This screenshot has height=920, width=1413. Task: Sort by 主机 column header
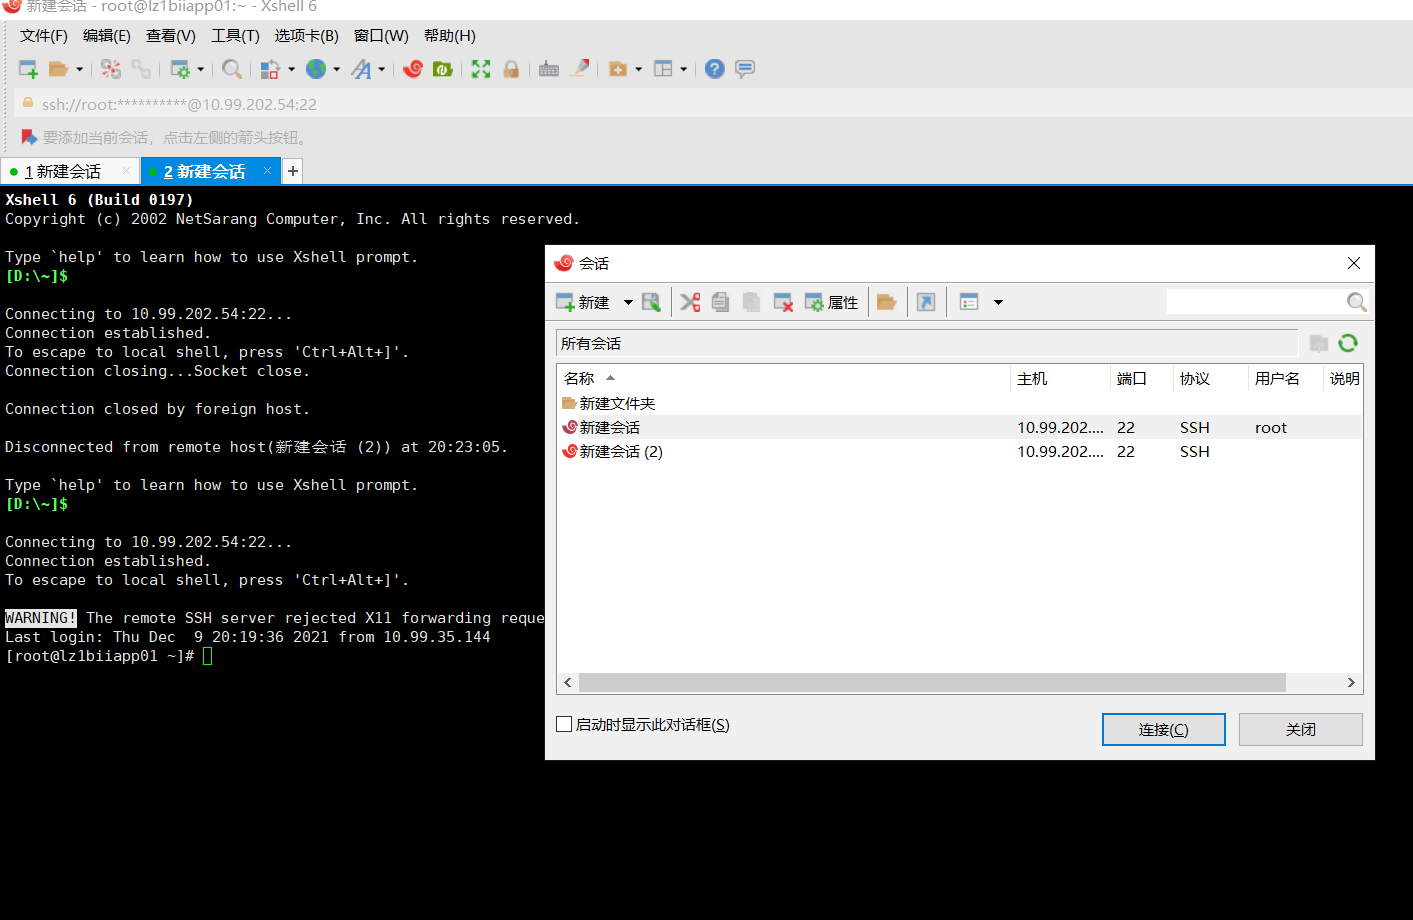[x=1060, y=378]
